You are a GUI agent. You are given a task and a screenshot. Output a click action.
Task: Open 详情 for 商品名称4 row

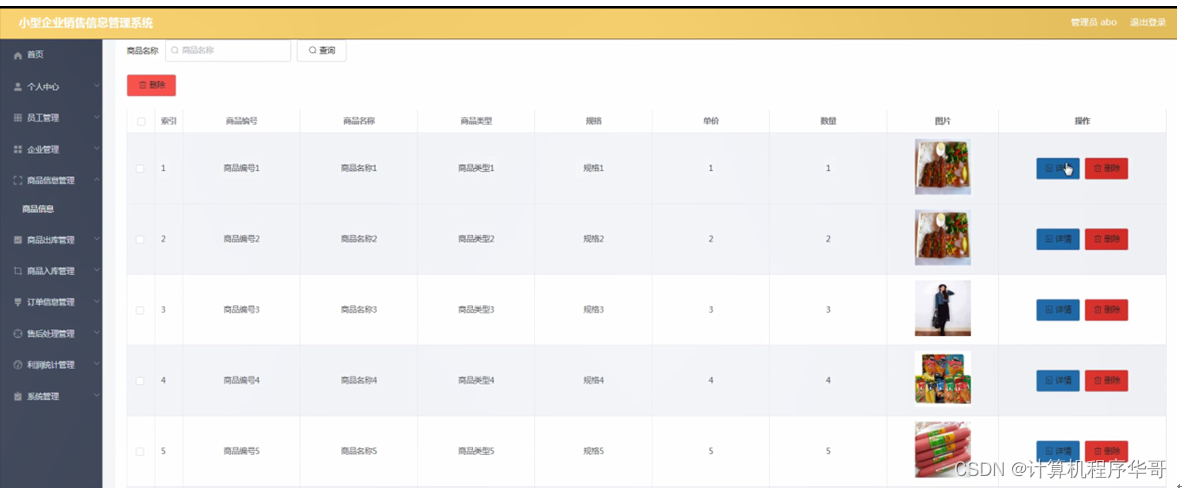(1058, 381)
